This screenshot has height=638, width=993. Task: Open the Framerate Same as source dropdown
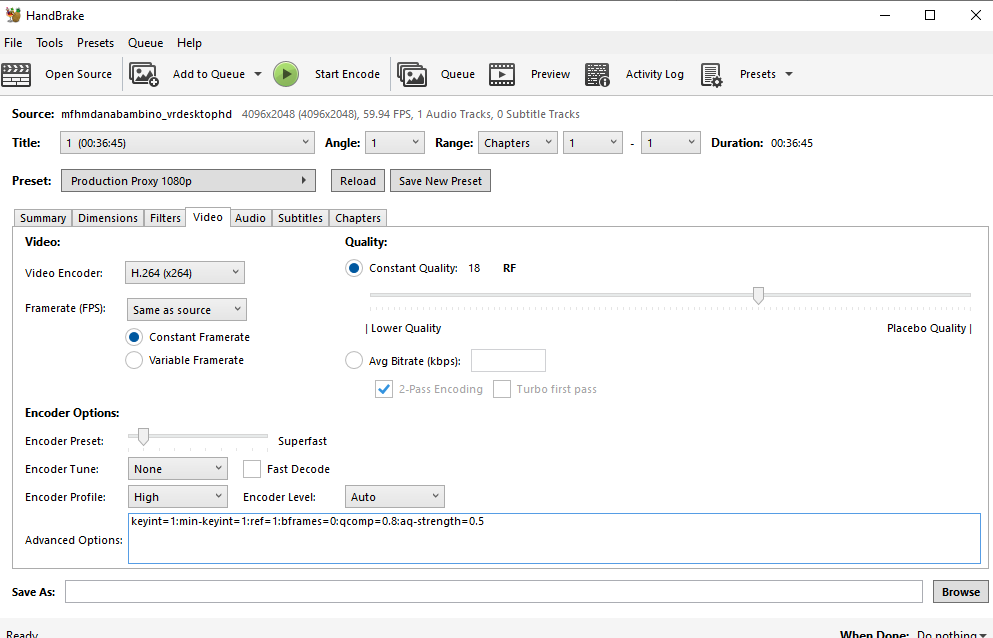click(186, 310)
